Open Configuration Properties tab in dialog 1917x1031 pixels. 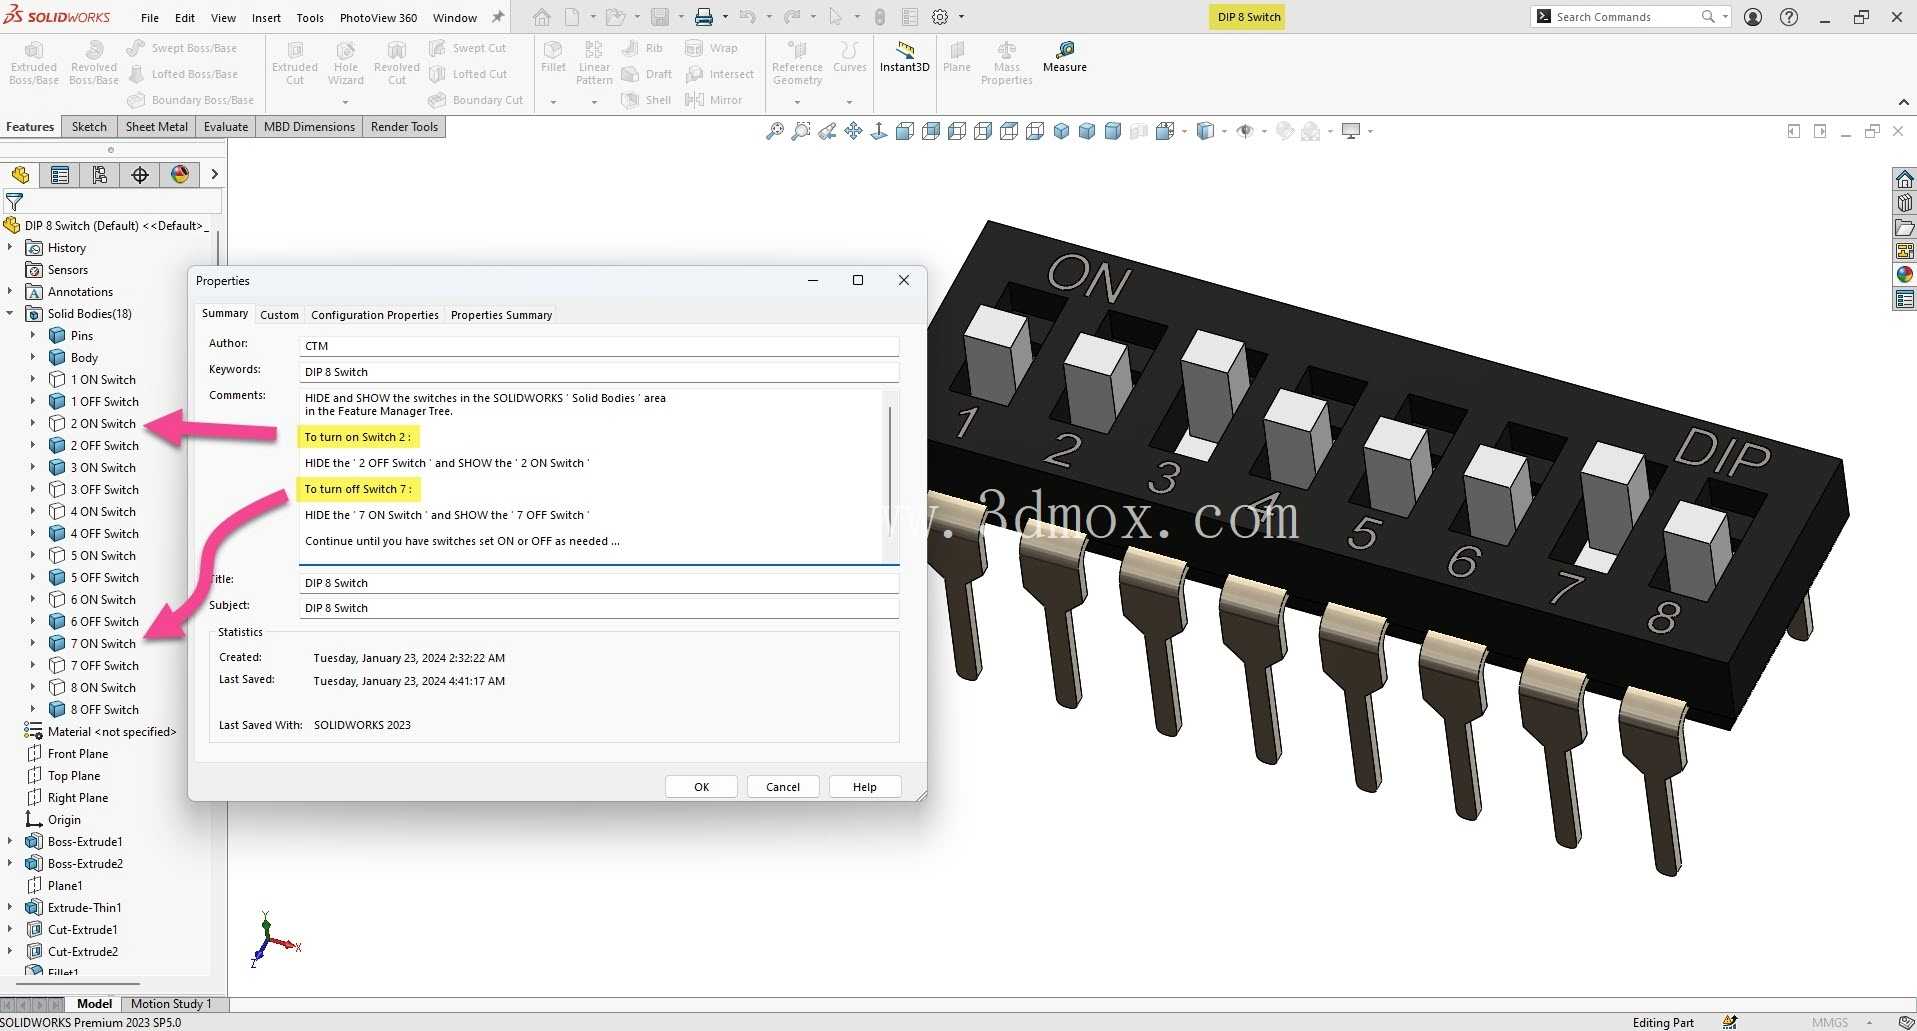[x=375, y=315]
